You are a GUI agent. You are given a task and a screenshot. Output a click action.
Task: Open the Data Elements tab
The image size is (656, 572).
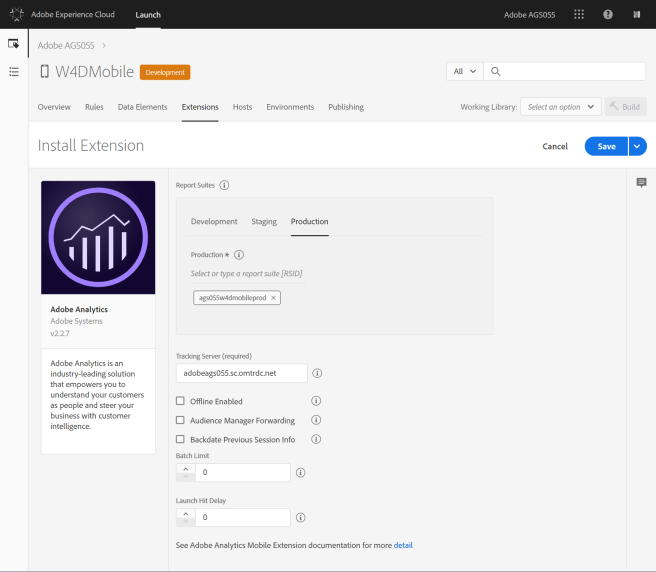[x=142, y=107]
